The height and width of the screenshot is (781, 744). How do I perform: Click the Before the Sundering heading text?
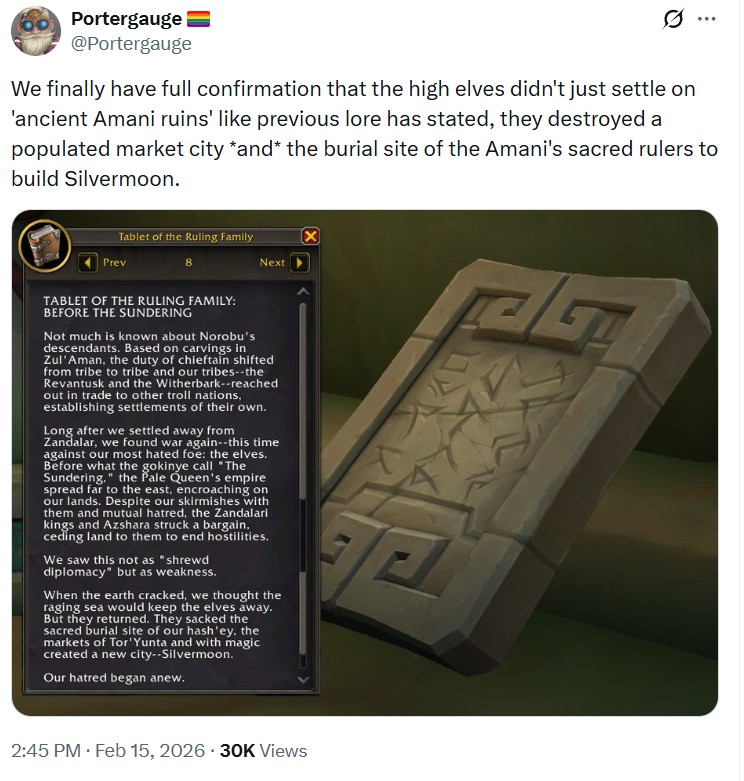[118, 313]
